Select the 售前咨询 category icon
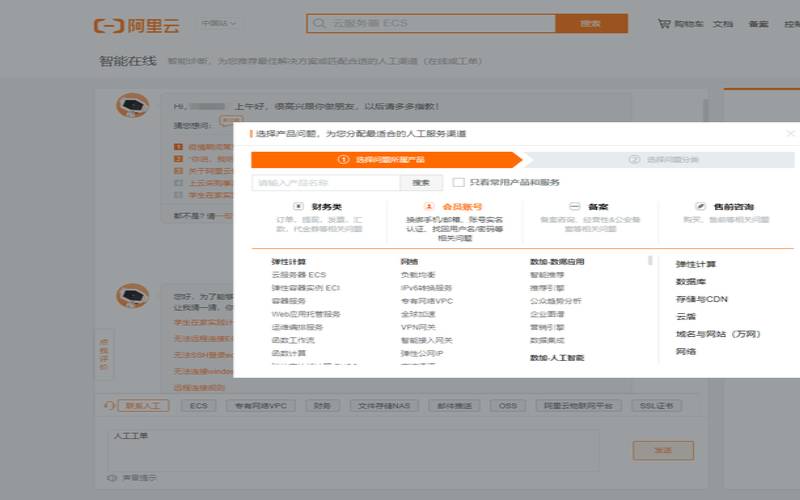 [x=700, y=206]
